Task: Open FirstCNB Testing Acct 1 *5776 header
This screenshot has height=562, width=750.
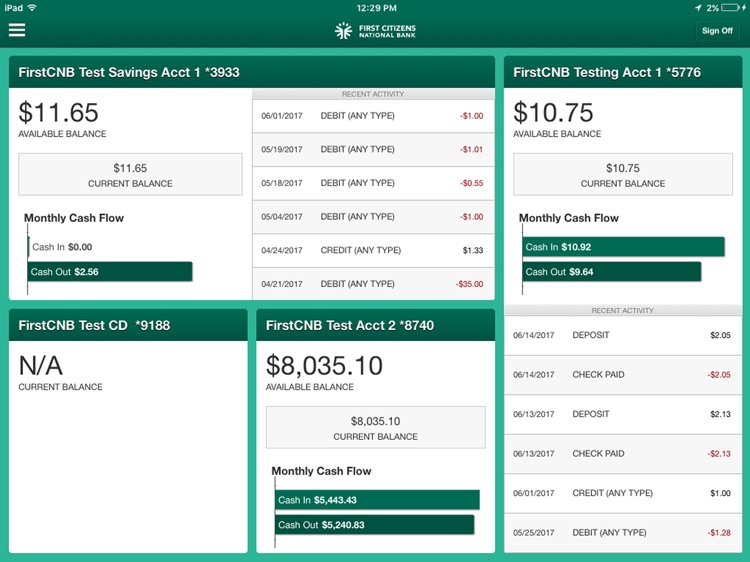Action: pos(622,72)
